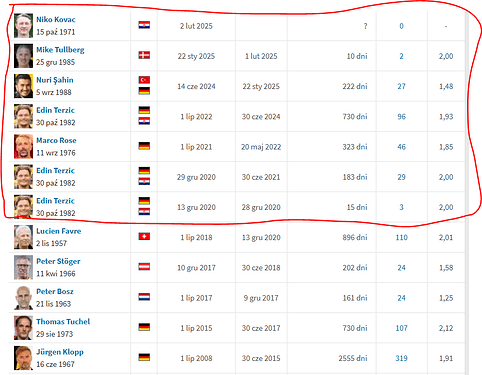The width and height of the screenshot is (482, 375).
Task: Open Thomas Tuchel's 107 matches link
Action: pos(401,328)
